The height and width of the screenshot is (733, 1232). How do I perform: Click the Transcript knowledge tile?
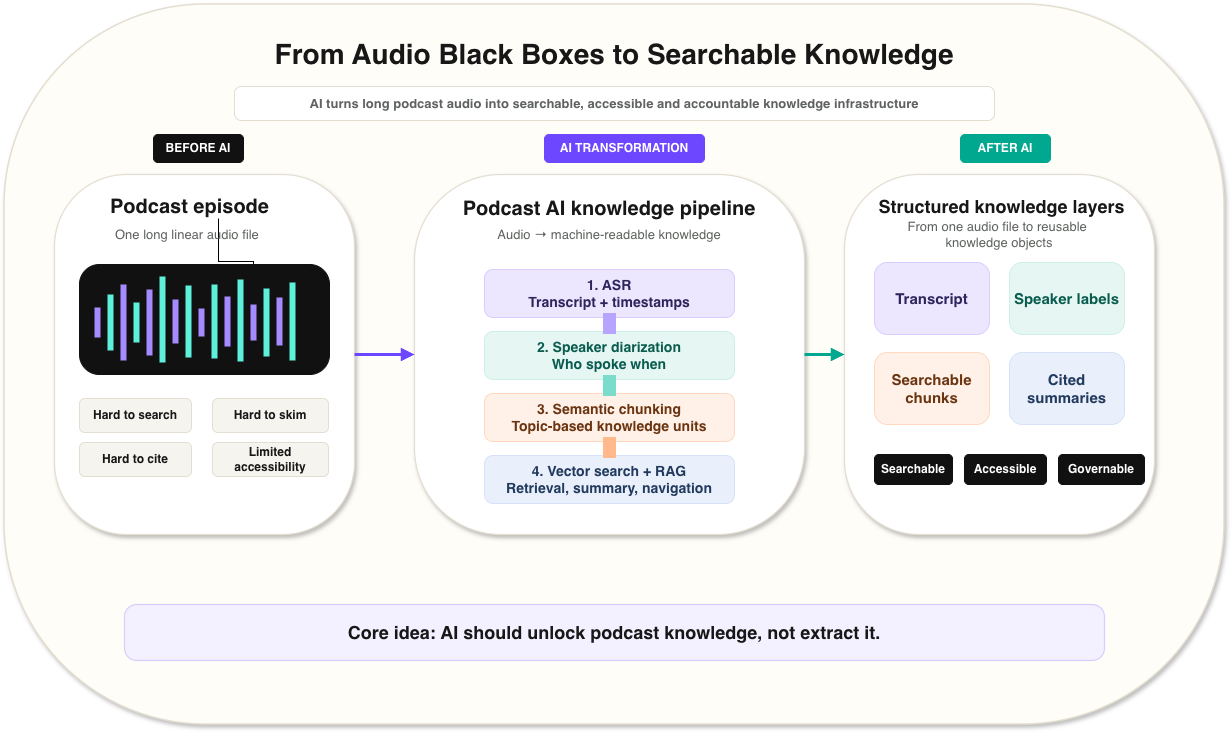tap(931, 299)
